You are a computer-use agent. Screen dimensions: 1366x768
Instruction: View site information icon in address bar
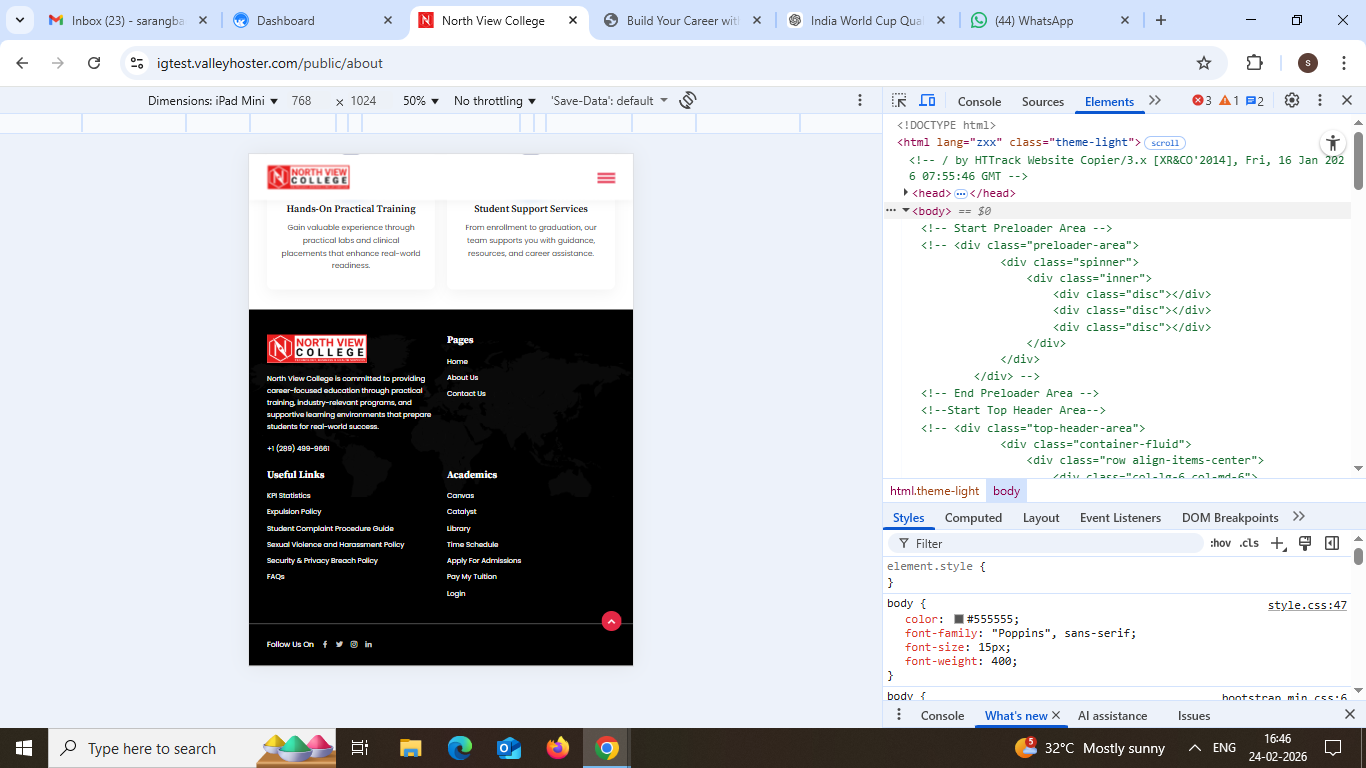pos(137,63)
